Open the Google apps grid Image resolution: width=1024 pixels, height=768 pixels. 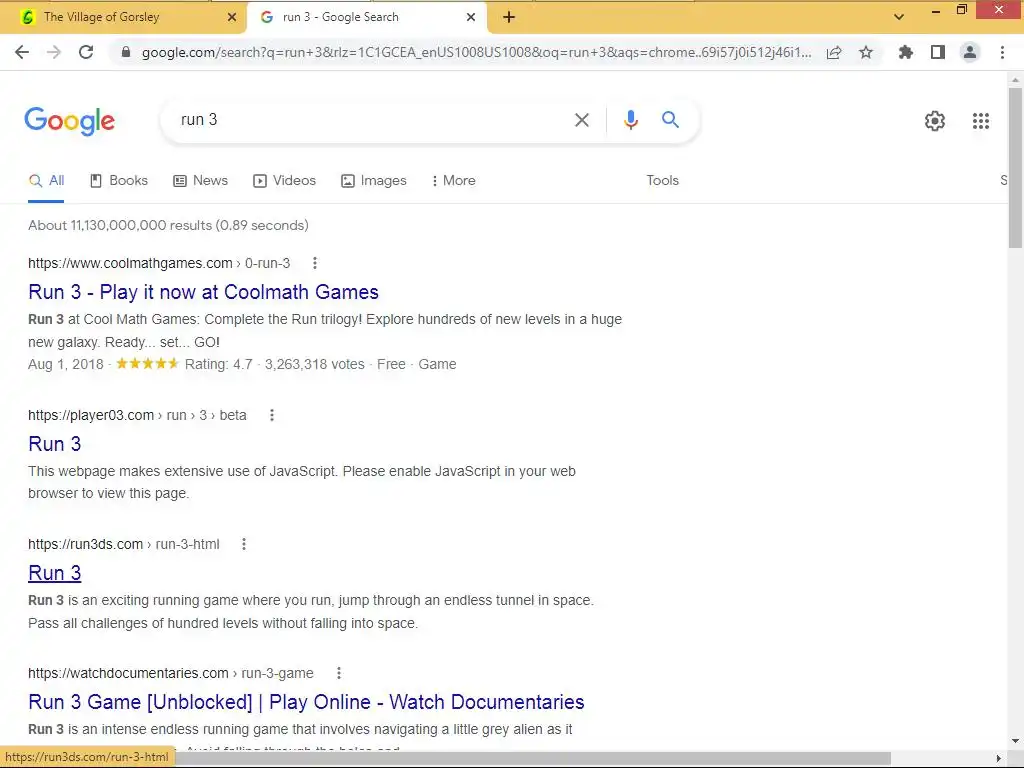[980, 121]
